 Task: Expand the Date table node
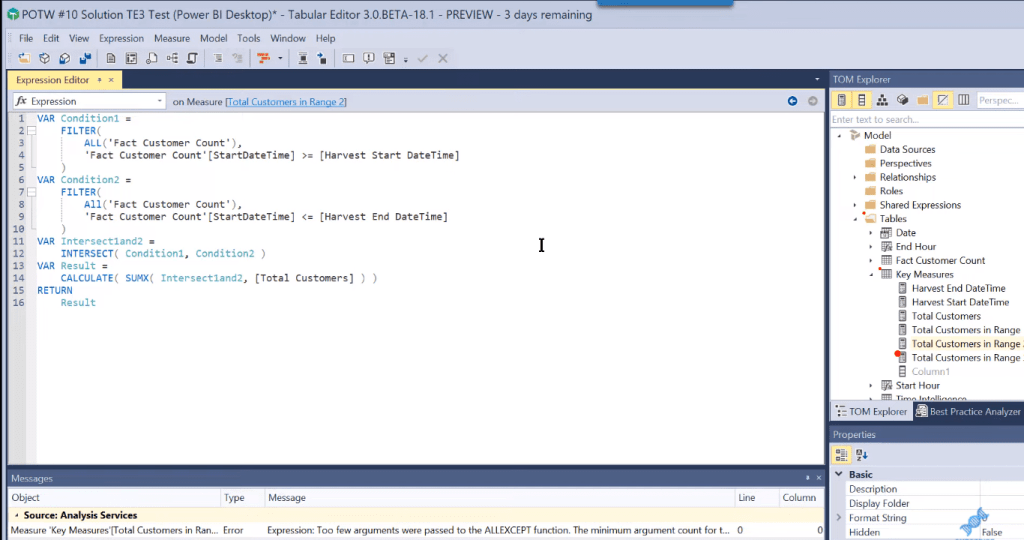tap(871, 233)
